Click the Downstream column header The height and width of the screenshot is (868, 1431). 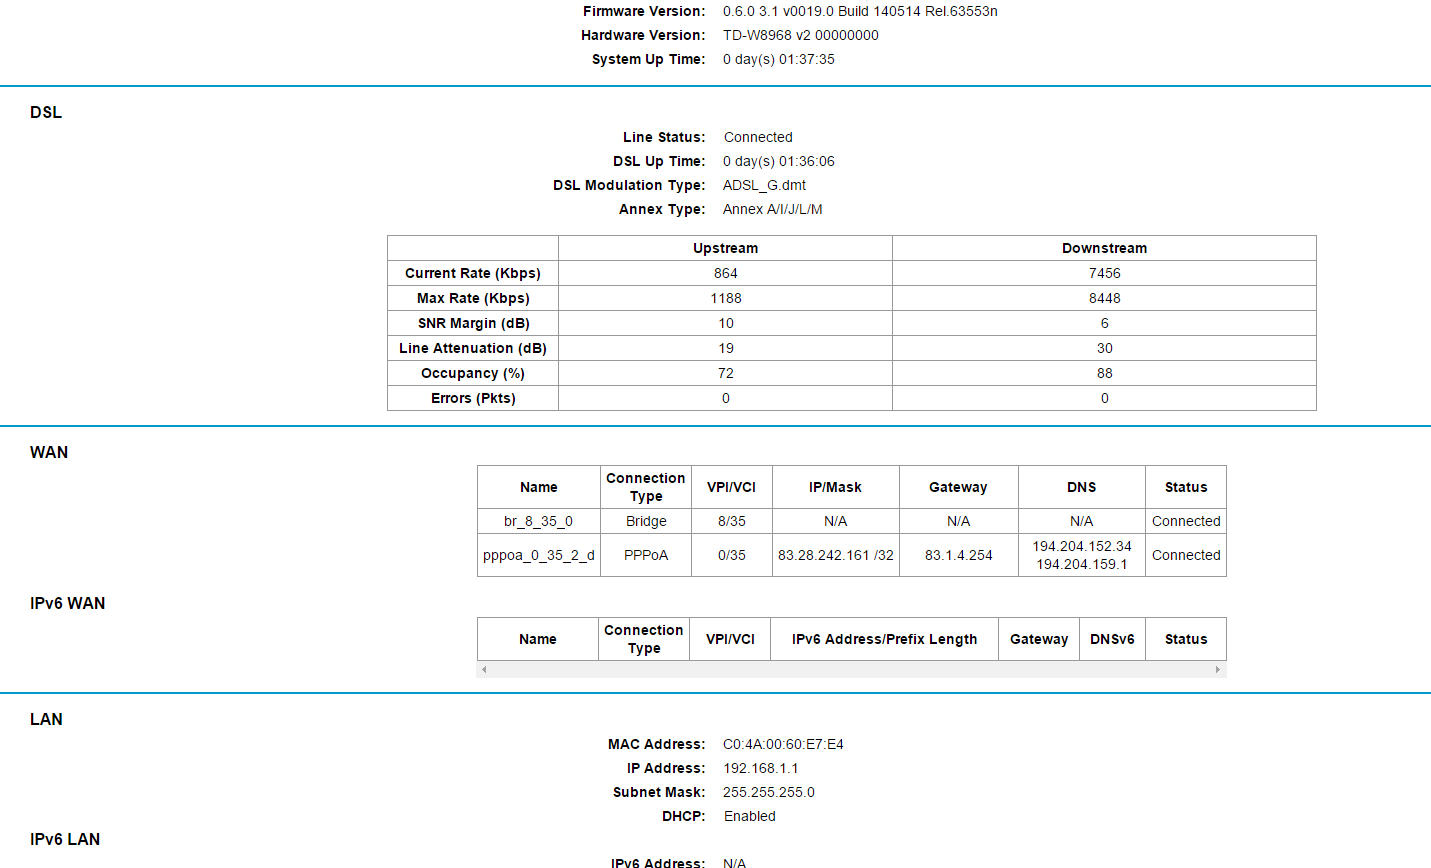(1104, 248)
